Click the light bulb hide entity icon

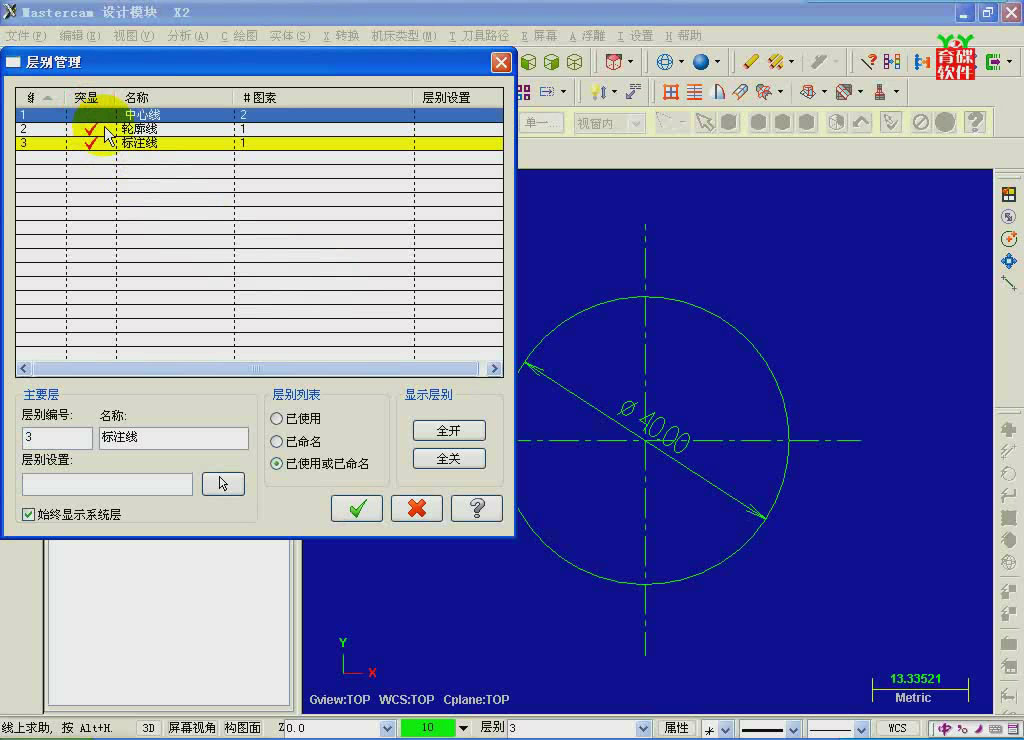coord(597,92)
